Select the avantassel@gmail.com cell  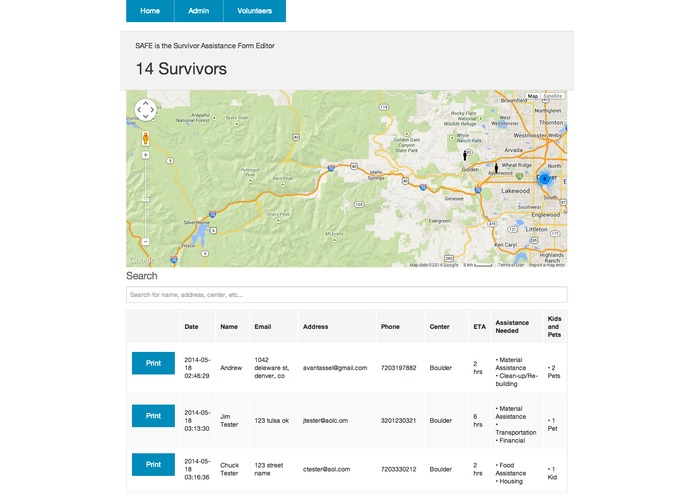(x=335, y=368)
